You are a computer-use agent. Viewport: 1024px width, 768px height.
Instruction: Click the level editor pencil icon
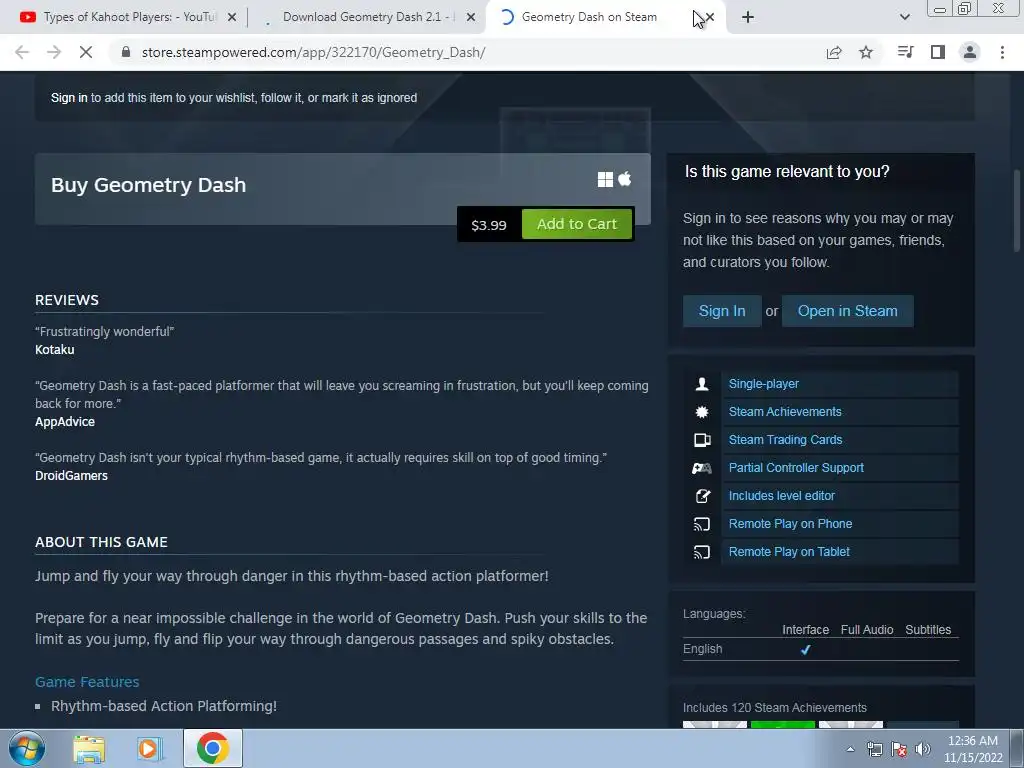(x=702, y=496)
